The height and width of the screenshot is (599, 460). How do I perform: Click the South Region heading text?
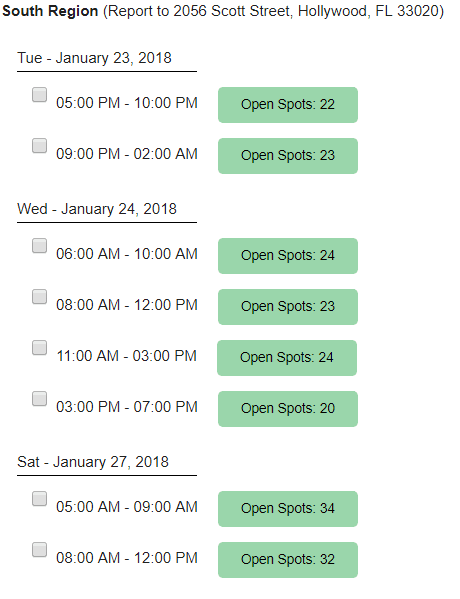[50, 11]
